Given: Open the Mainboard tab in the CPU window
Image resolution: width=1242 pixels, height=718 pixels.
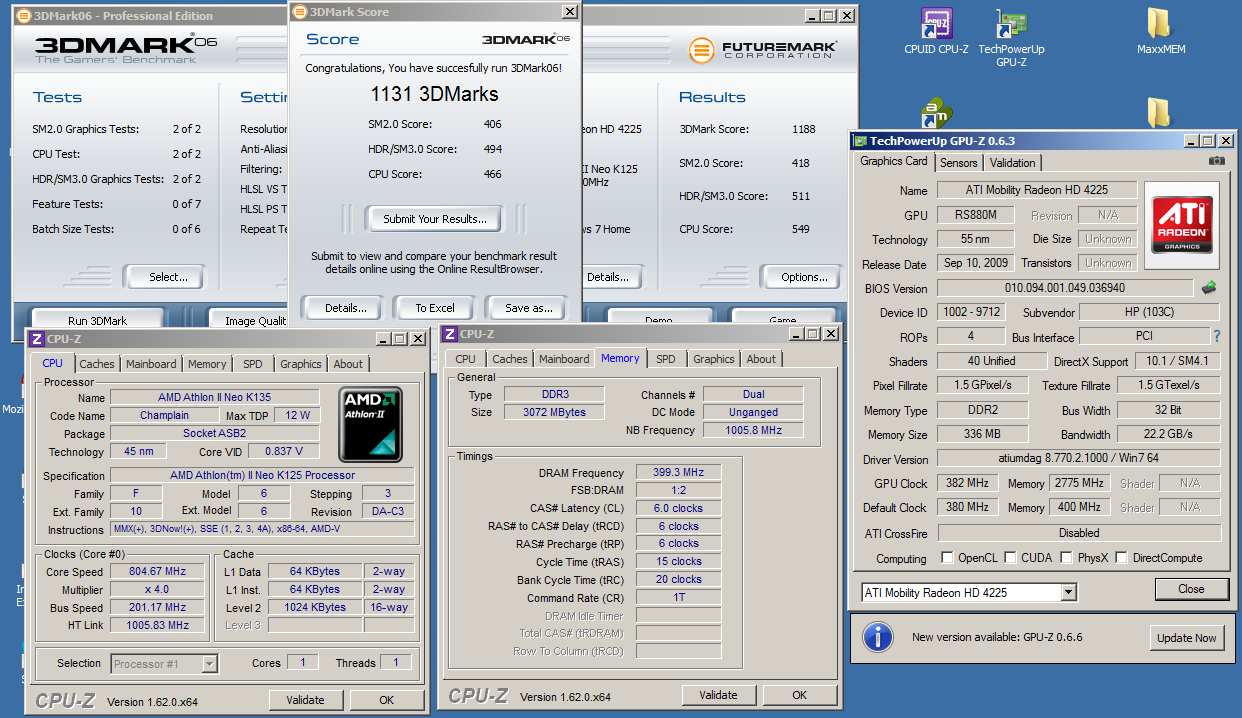Looking at the screenshot, I should (x=151, y=364).
